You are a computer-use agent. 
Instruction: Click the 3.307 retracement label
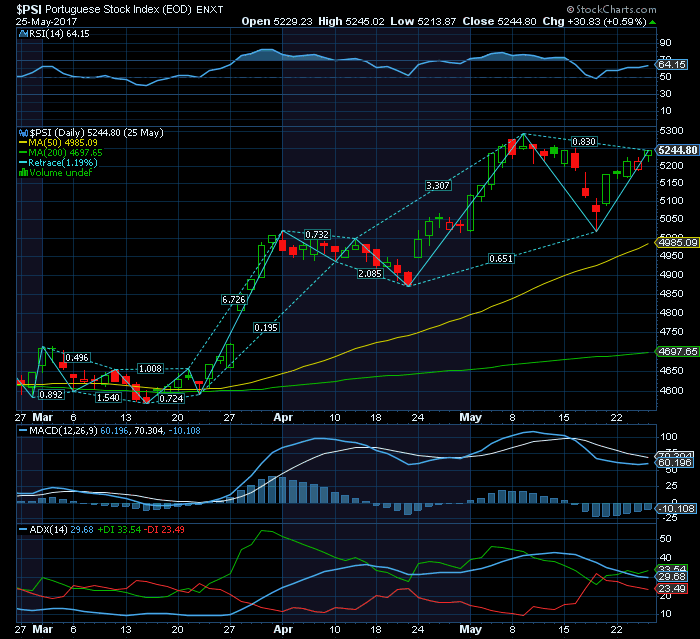click(438, 186)
